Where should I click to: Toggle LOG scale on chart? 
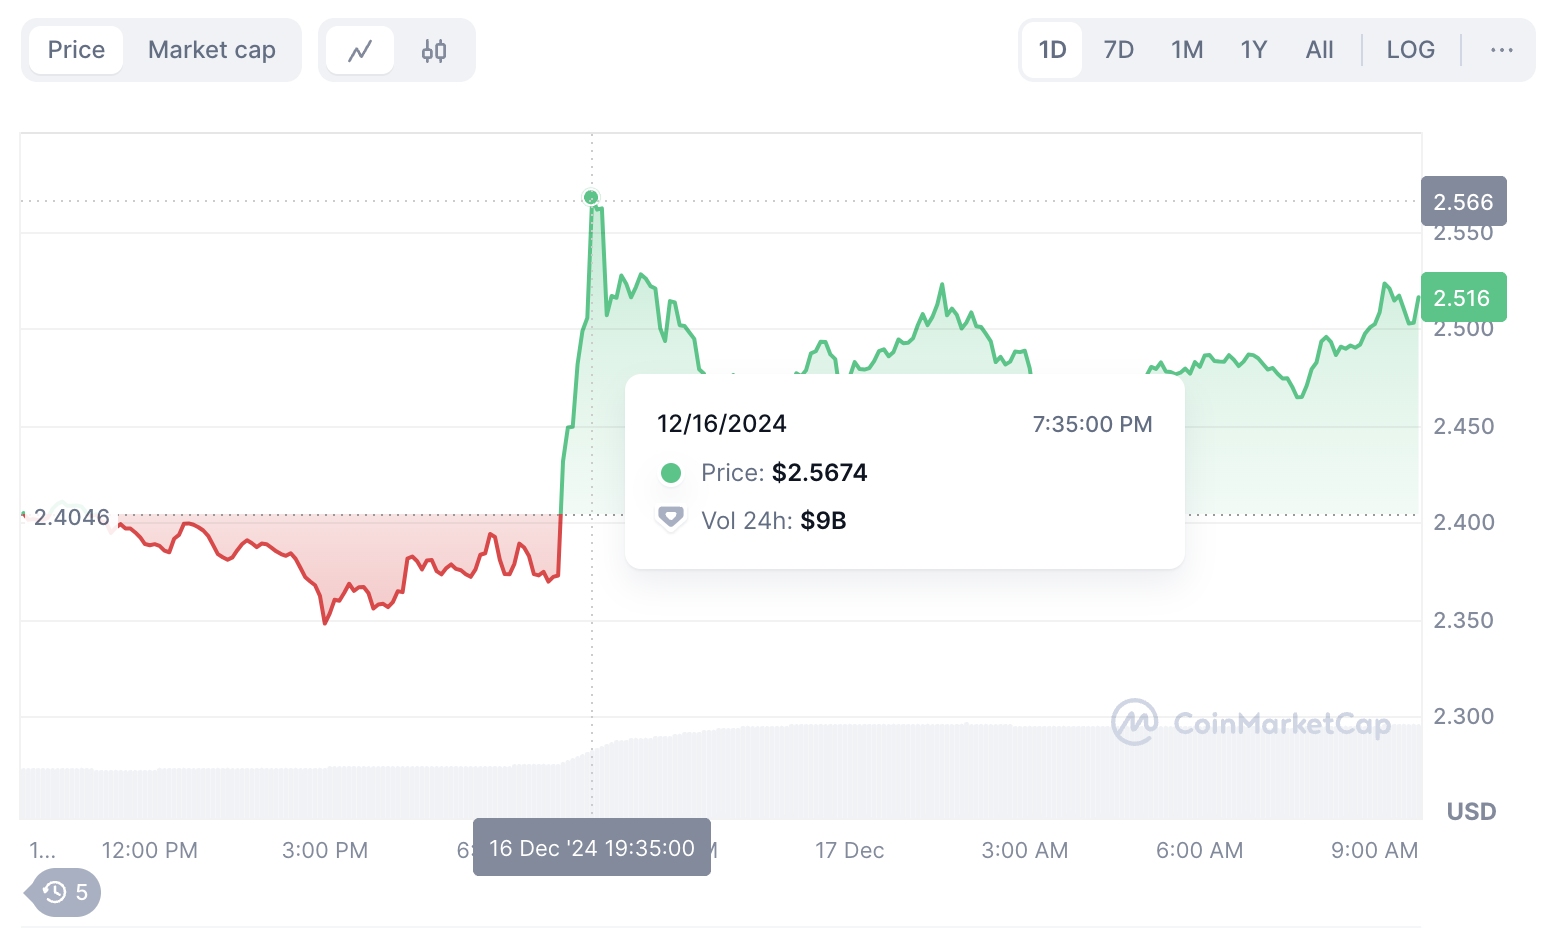click(1410, 50)
